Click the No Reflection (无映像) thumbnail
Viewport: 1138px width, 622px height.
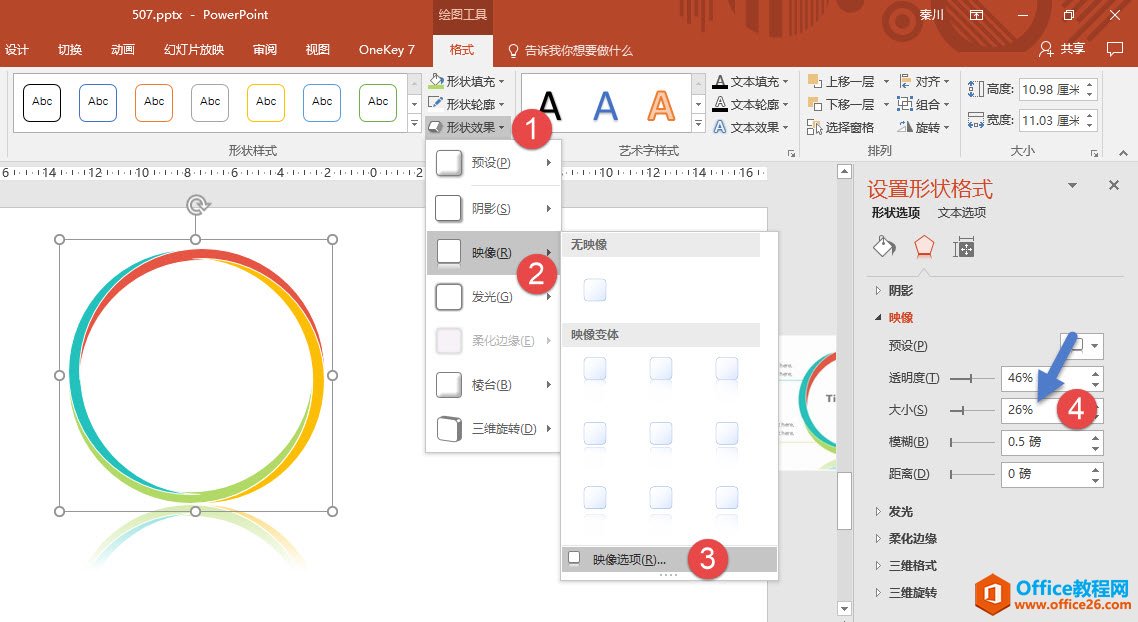[x=595, y=290]
